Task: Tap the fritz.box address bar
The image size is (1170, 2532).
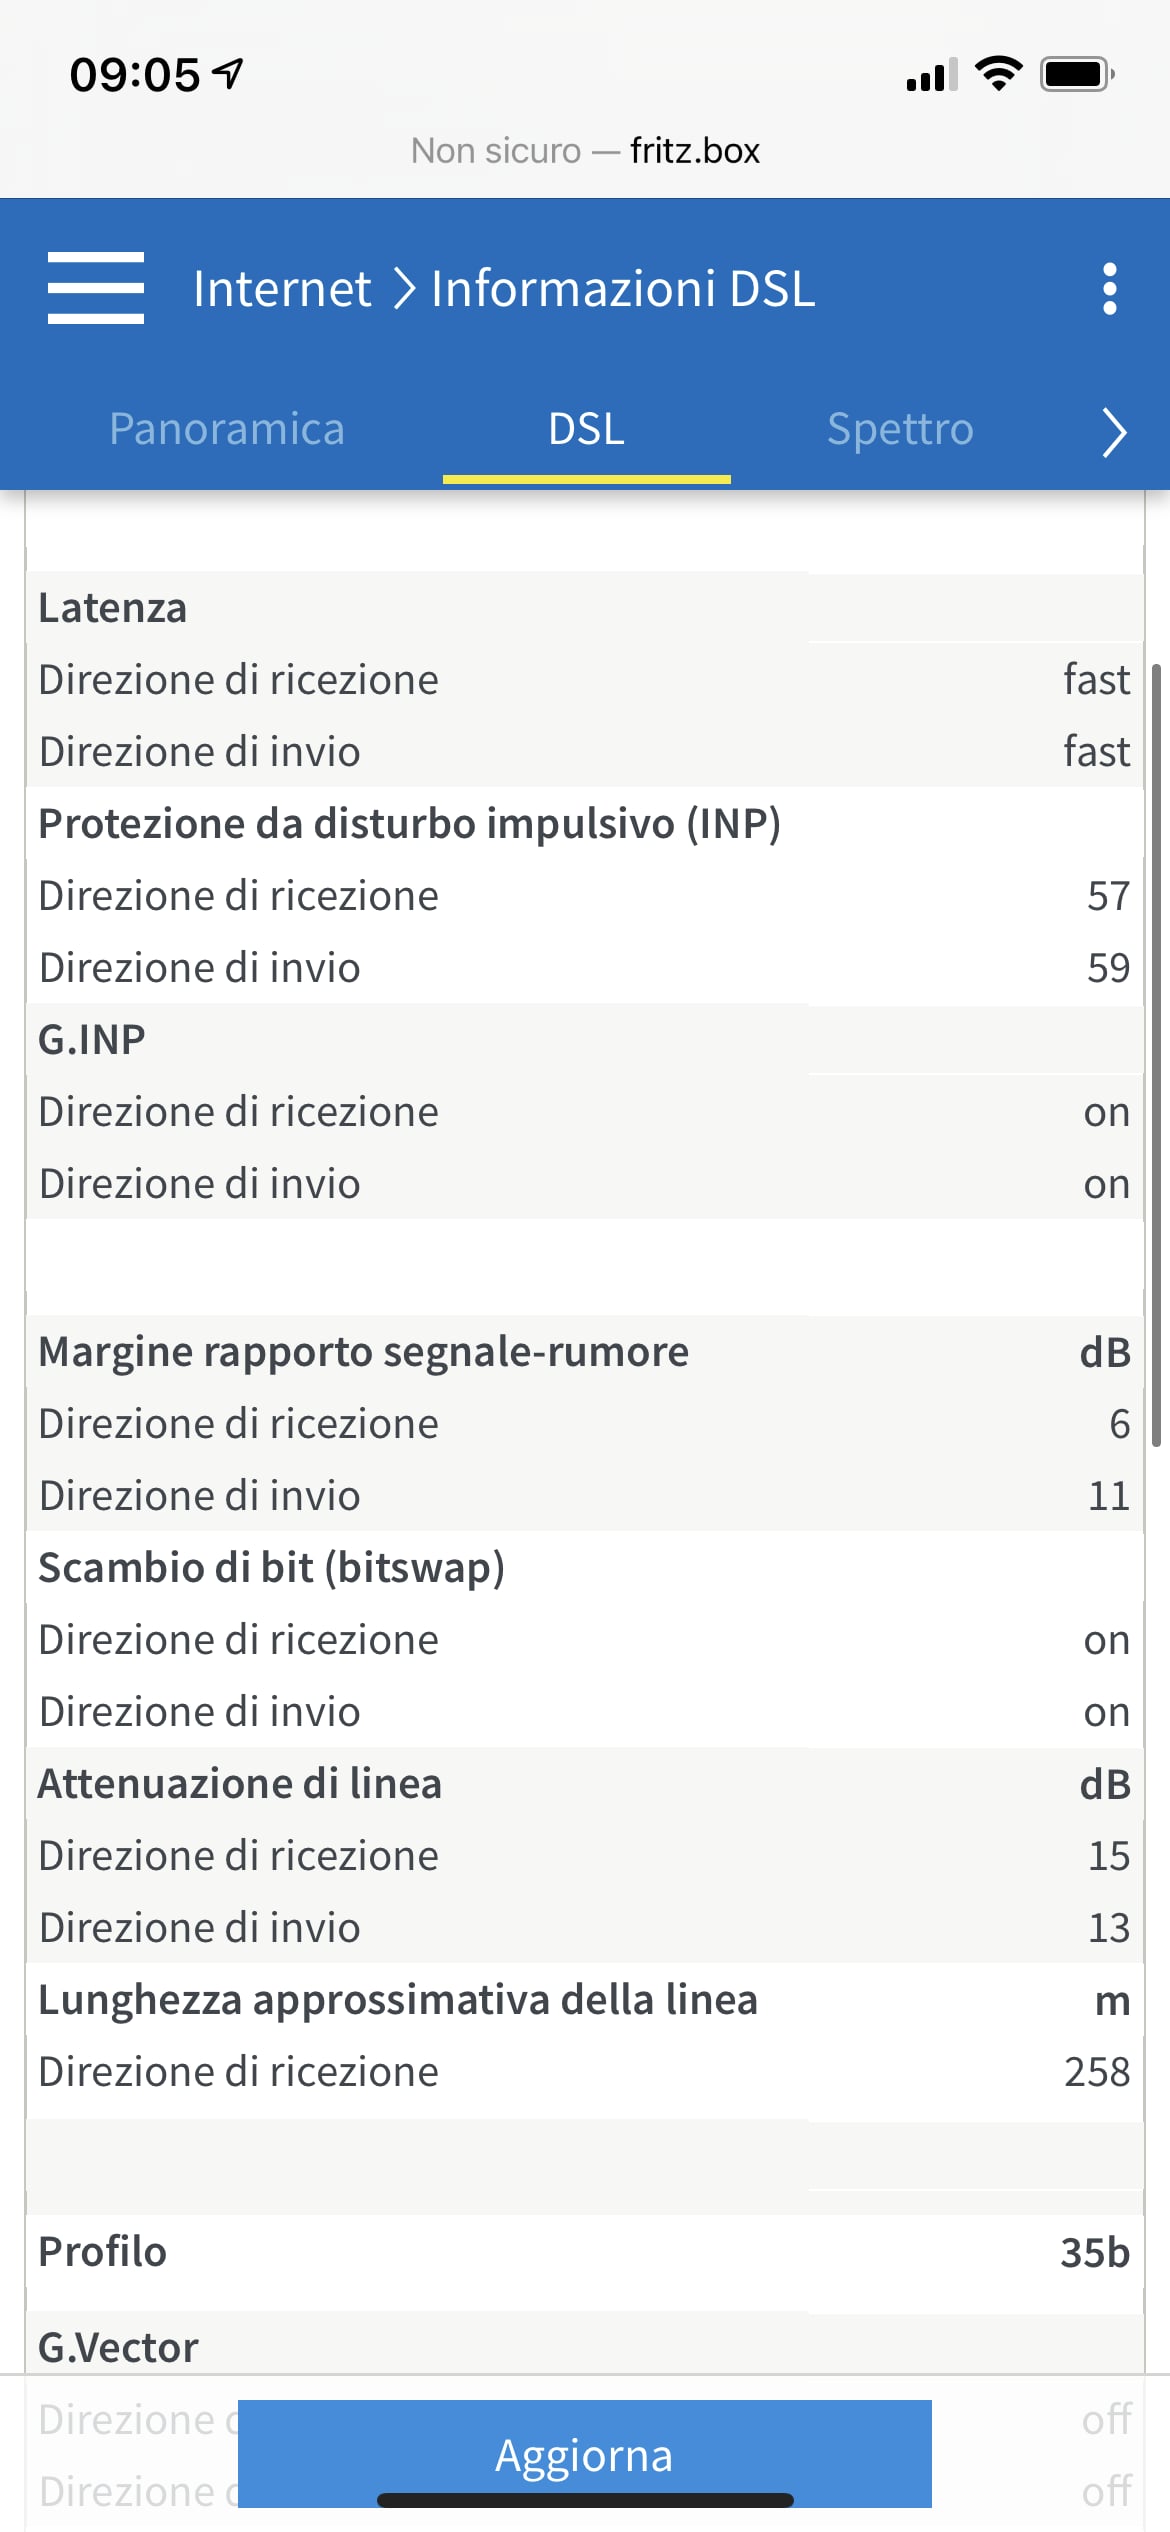Action: pos(585,151)
